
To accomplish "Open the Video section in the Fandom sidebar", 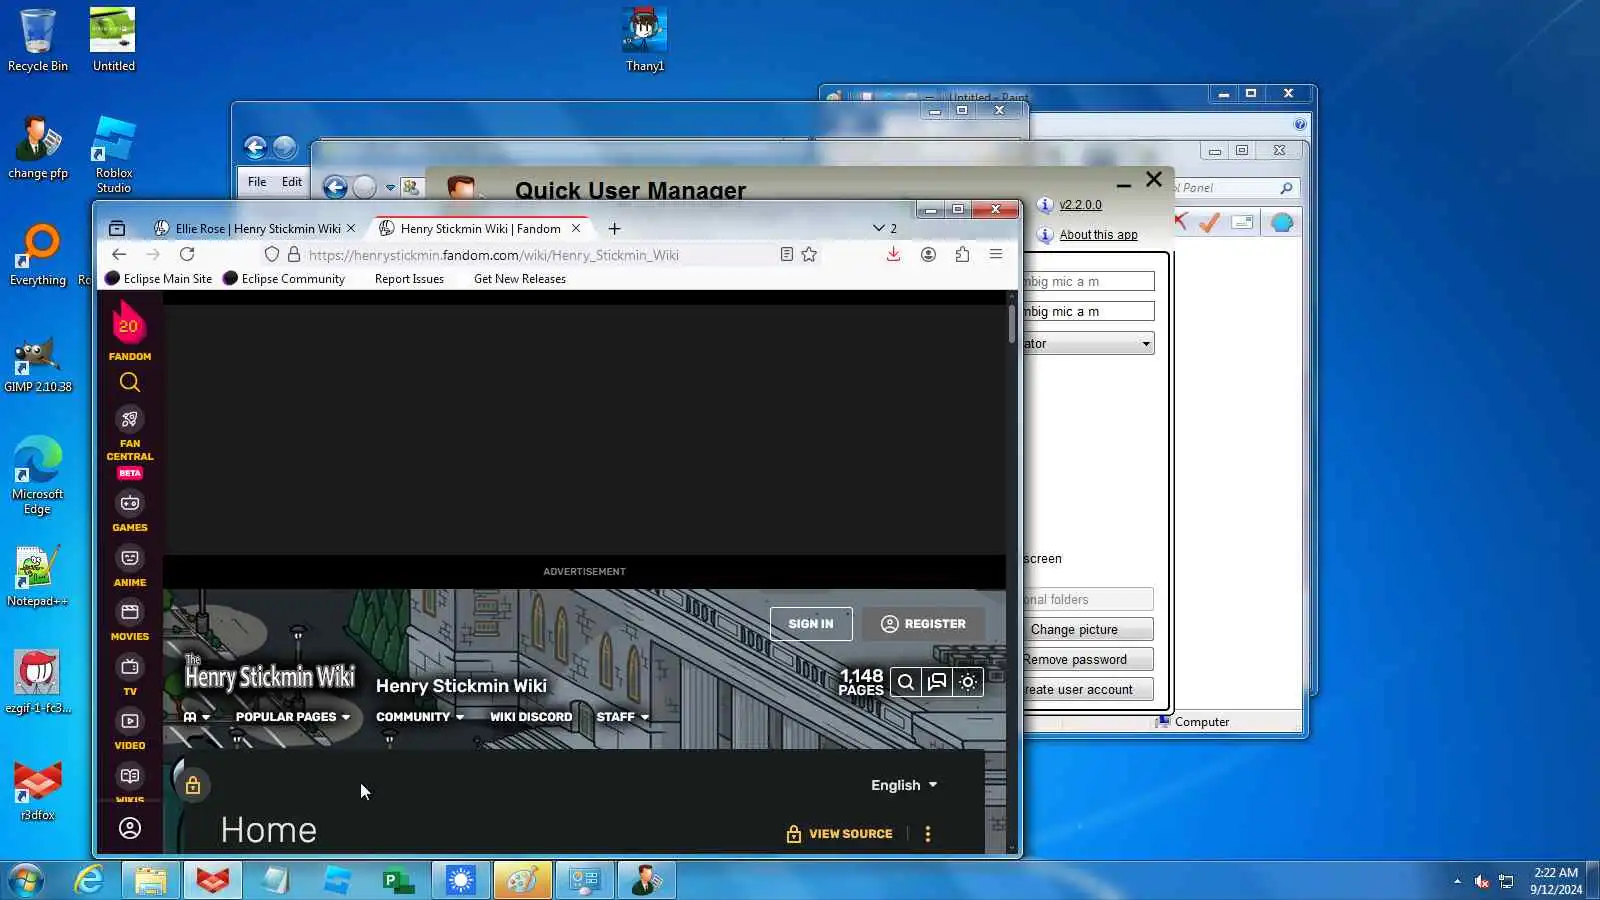I will pos(130,729).
